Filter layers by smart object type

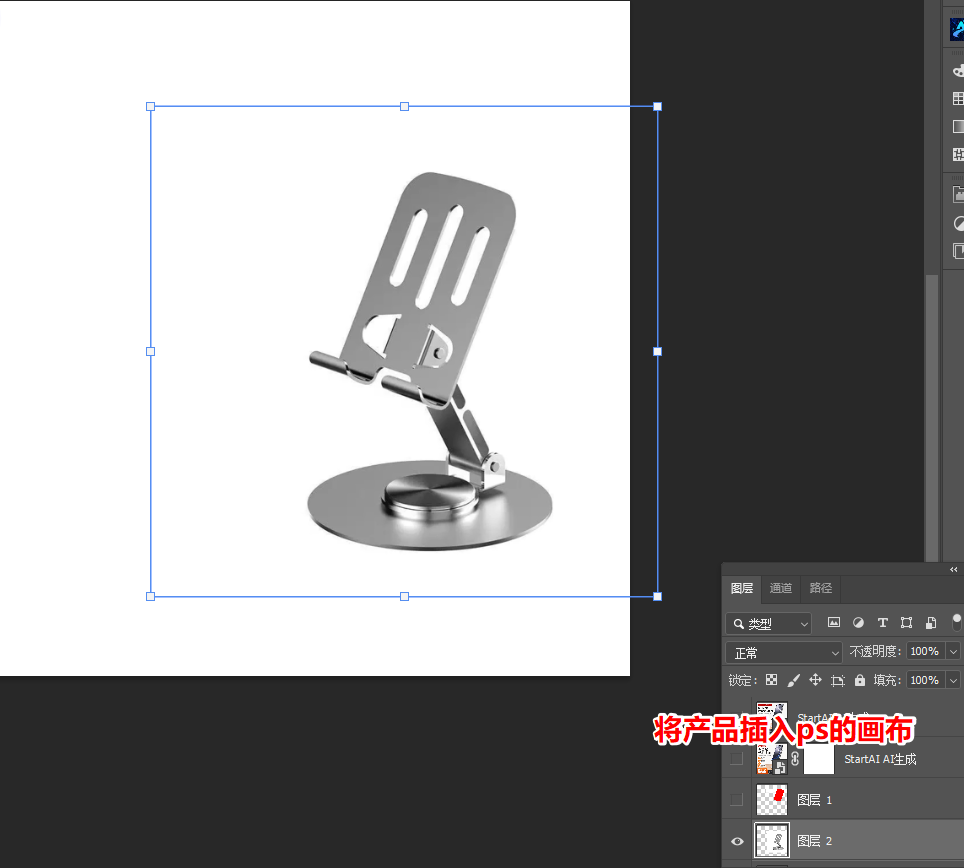[931, 623]
